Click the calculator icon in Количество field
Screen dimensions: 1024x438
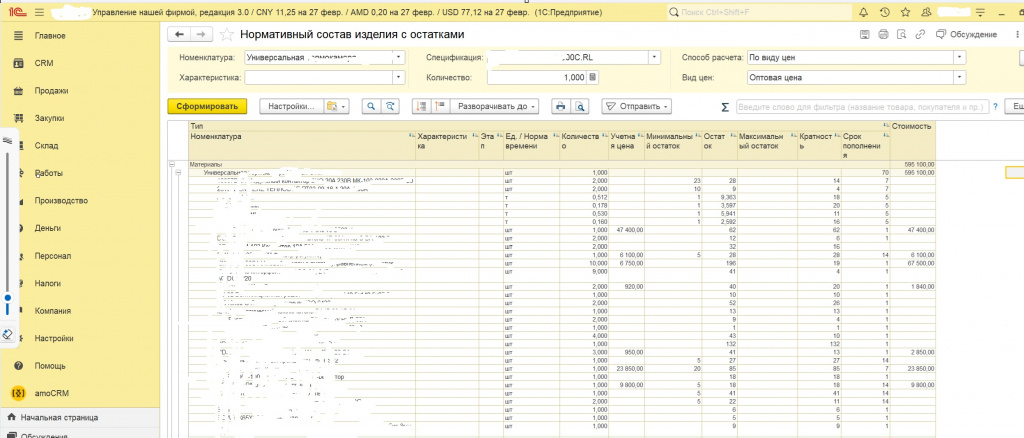[x=593, y=77]
